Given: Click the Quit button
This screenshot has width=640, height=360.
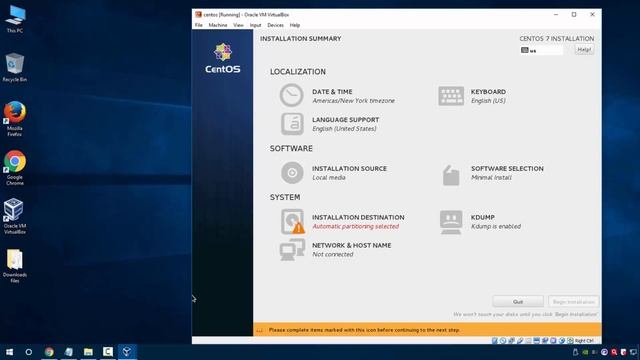Looking at the screenshot, I should click(x=518, y=302).
